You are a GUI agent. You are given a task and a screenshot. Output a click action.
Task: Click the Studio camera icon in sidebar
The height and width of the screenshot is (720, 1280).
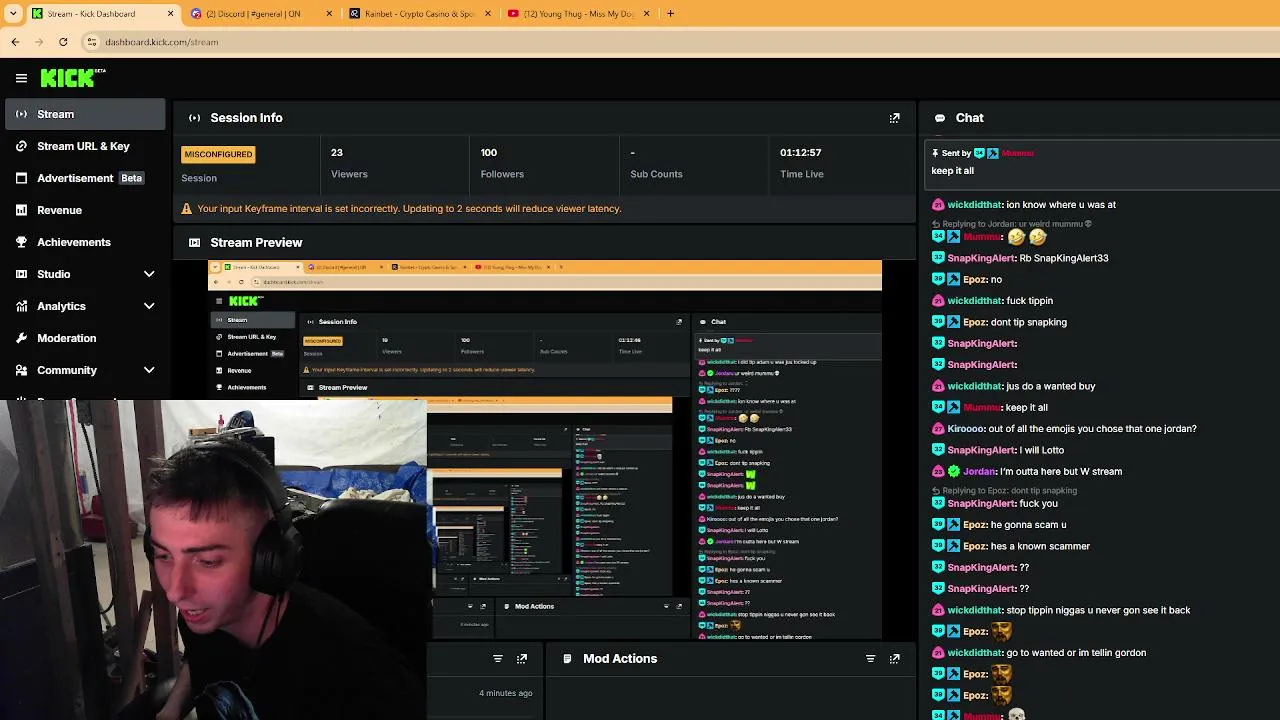pyautogui.click(x=21, y=274)
